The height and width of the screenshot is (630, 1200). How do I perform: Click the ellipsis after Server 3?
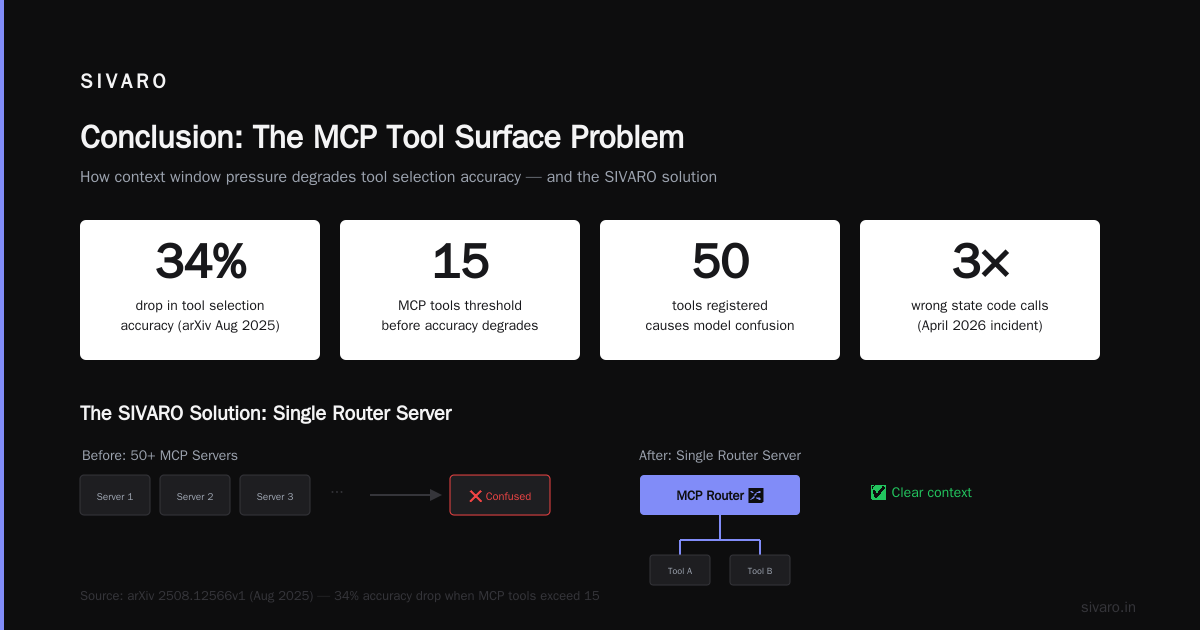tap(337, 492)
